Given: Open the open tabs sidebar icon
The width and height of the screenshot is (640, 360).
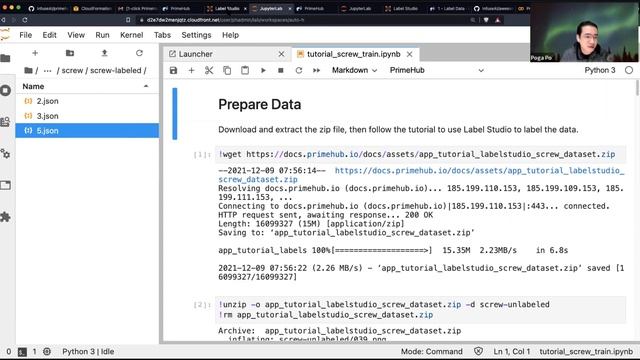Looking at the screenshot, I should click(x=6, y=185).
